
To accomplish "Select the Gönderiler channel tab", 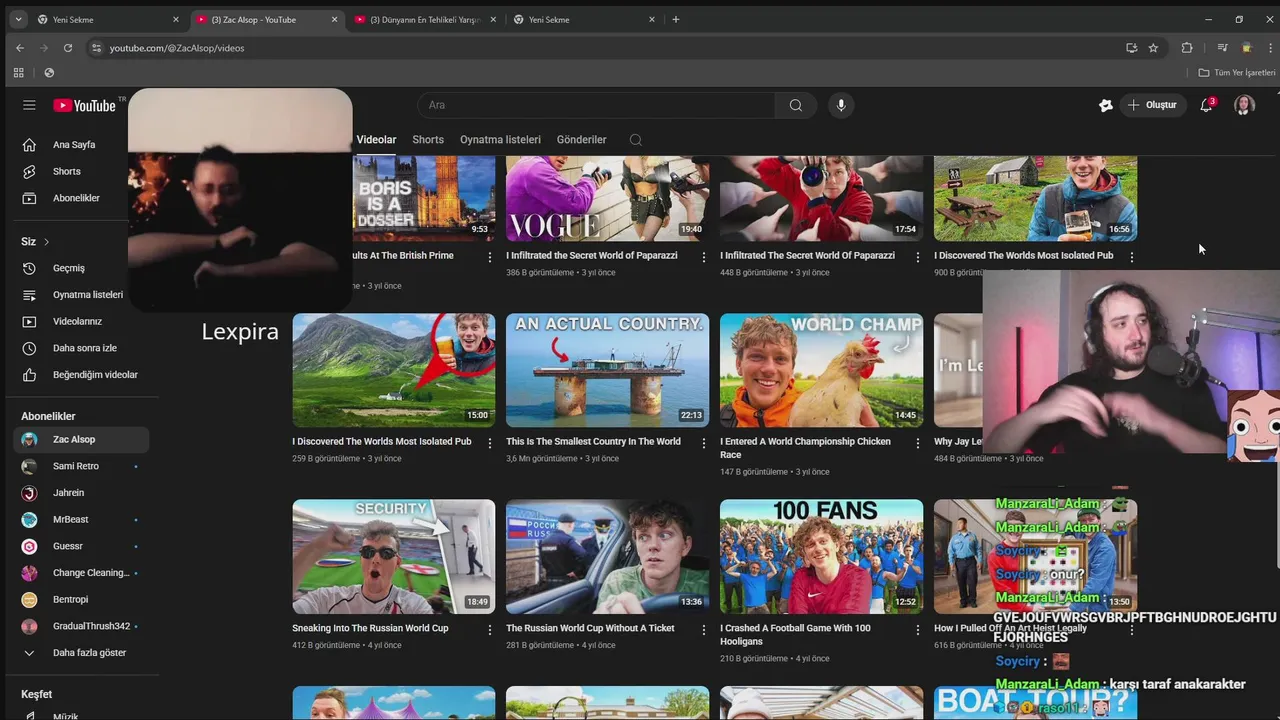I will [581, 140].
